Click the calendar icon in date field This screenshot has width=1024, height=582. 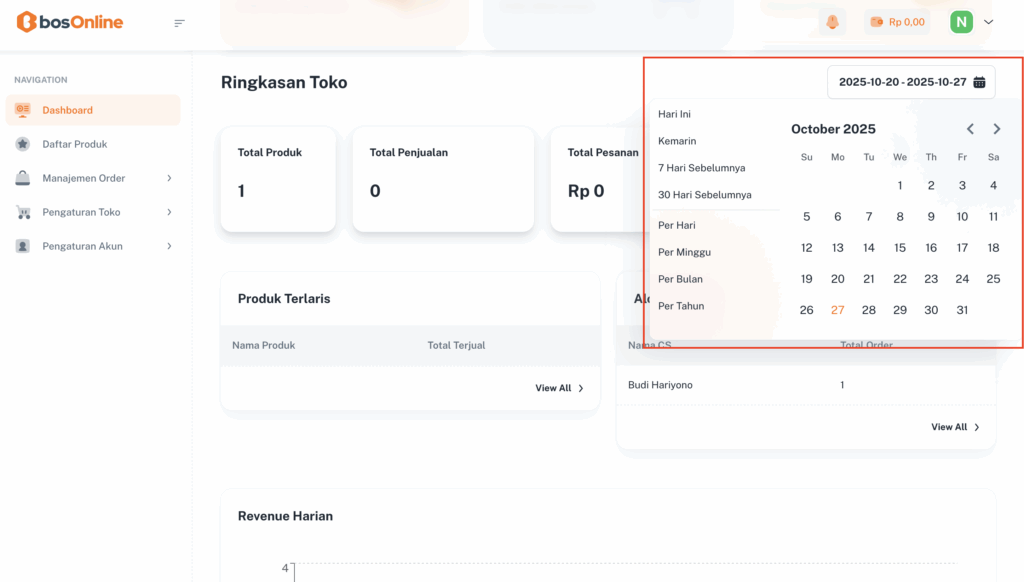[x=980, y=82]
